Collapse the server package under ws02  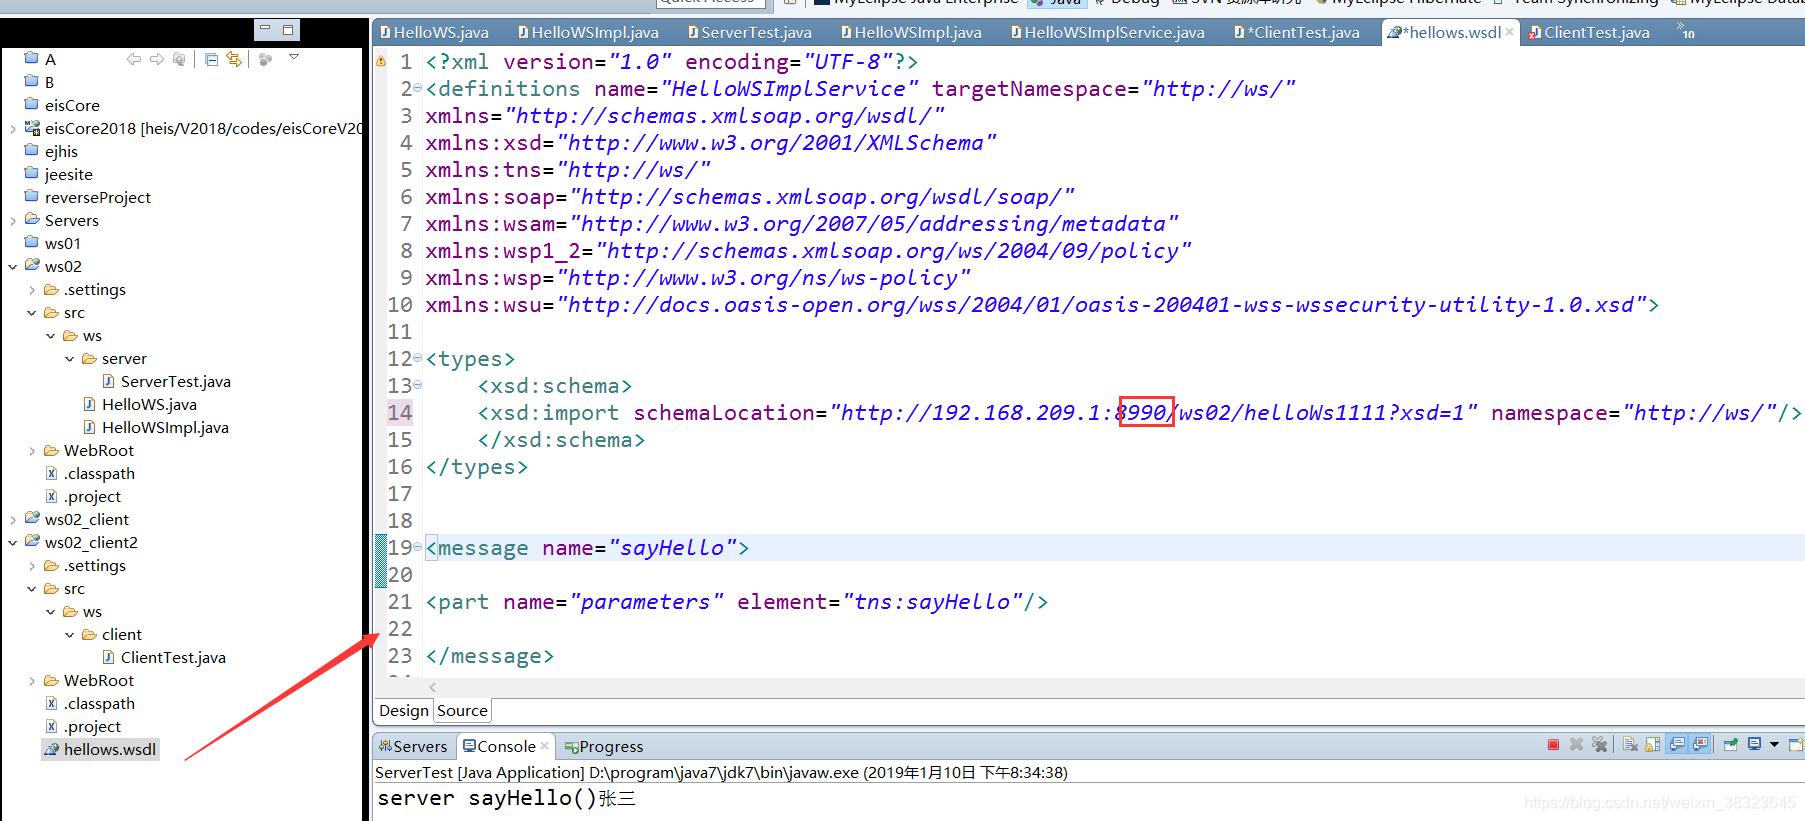(70, 359)
